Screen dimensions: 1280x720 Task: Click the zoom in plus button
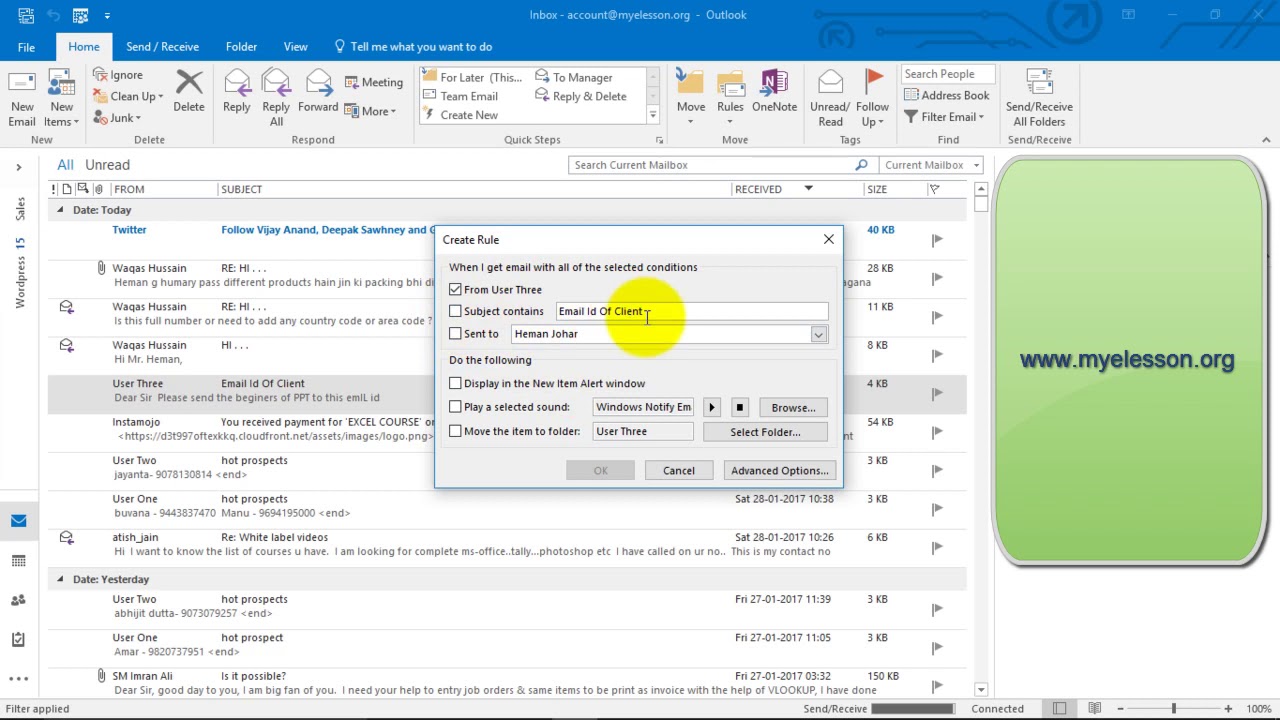pyautogui.click(x=1228, y=708)
